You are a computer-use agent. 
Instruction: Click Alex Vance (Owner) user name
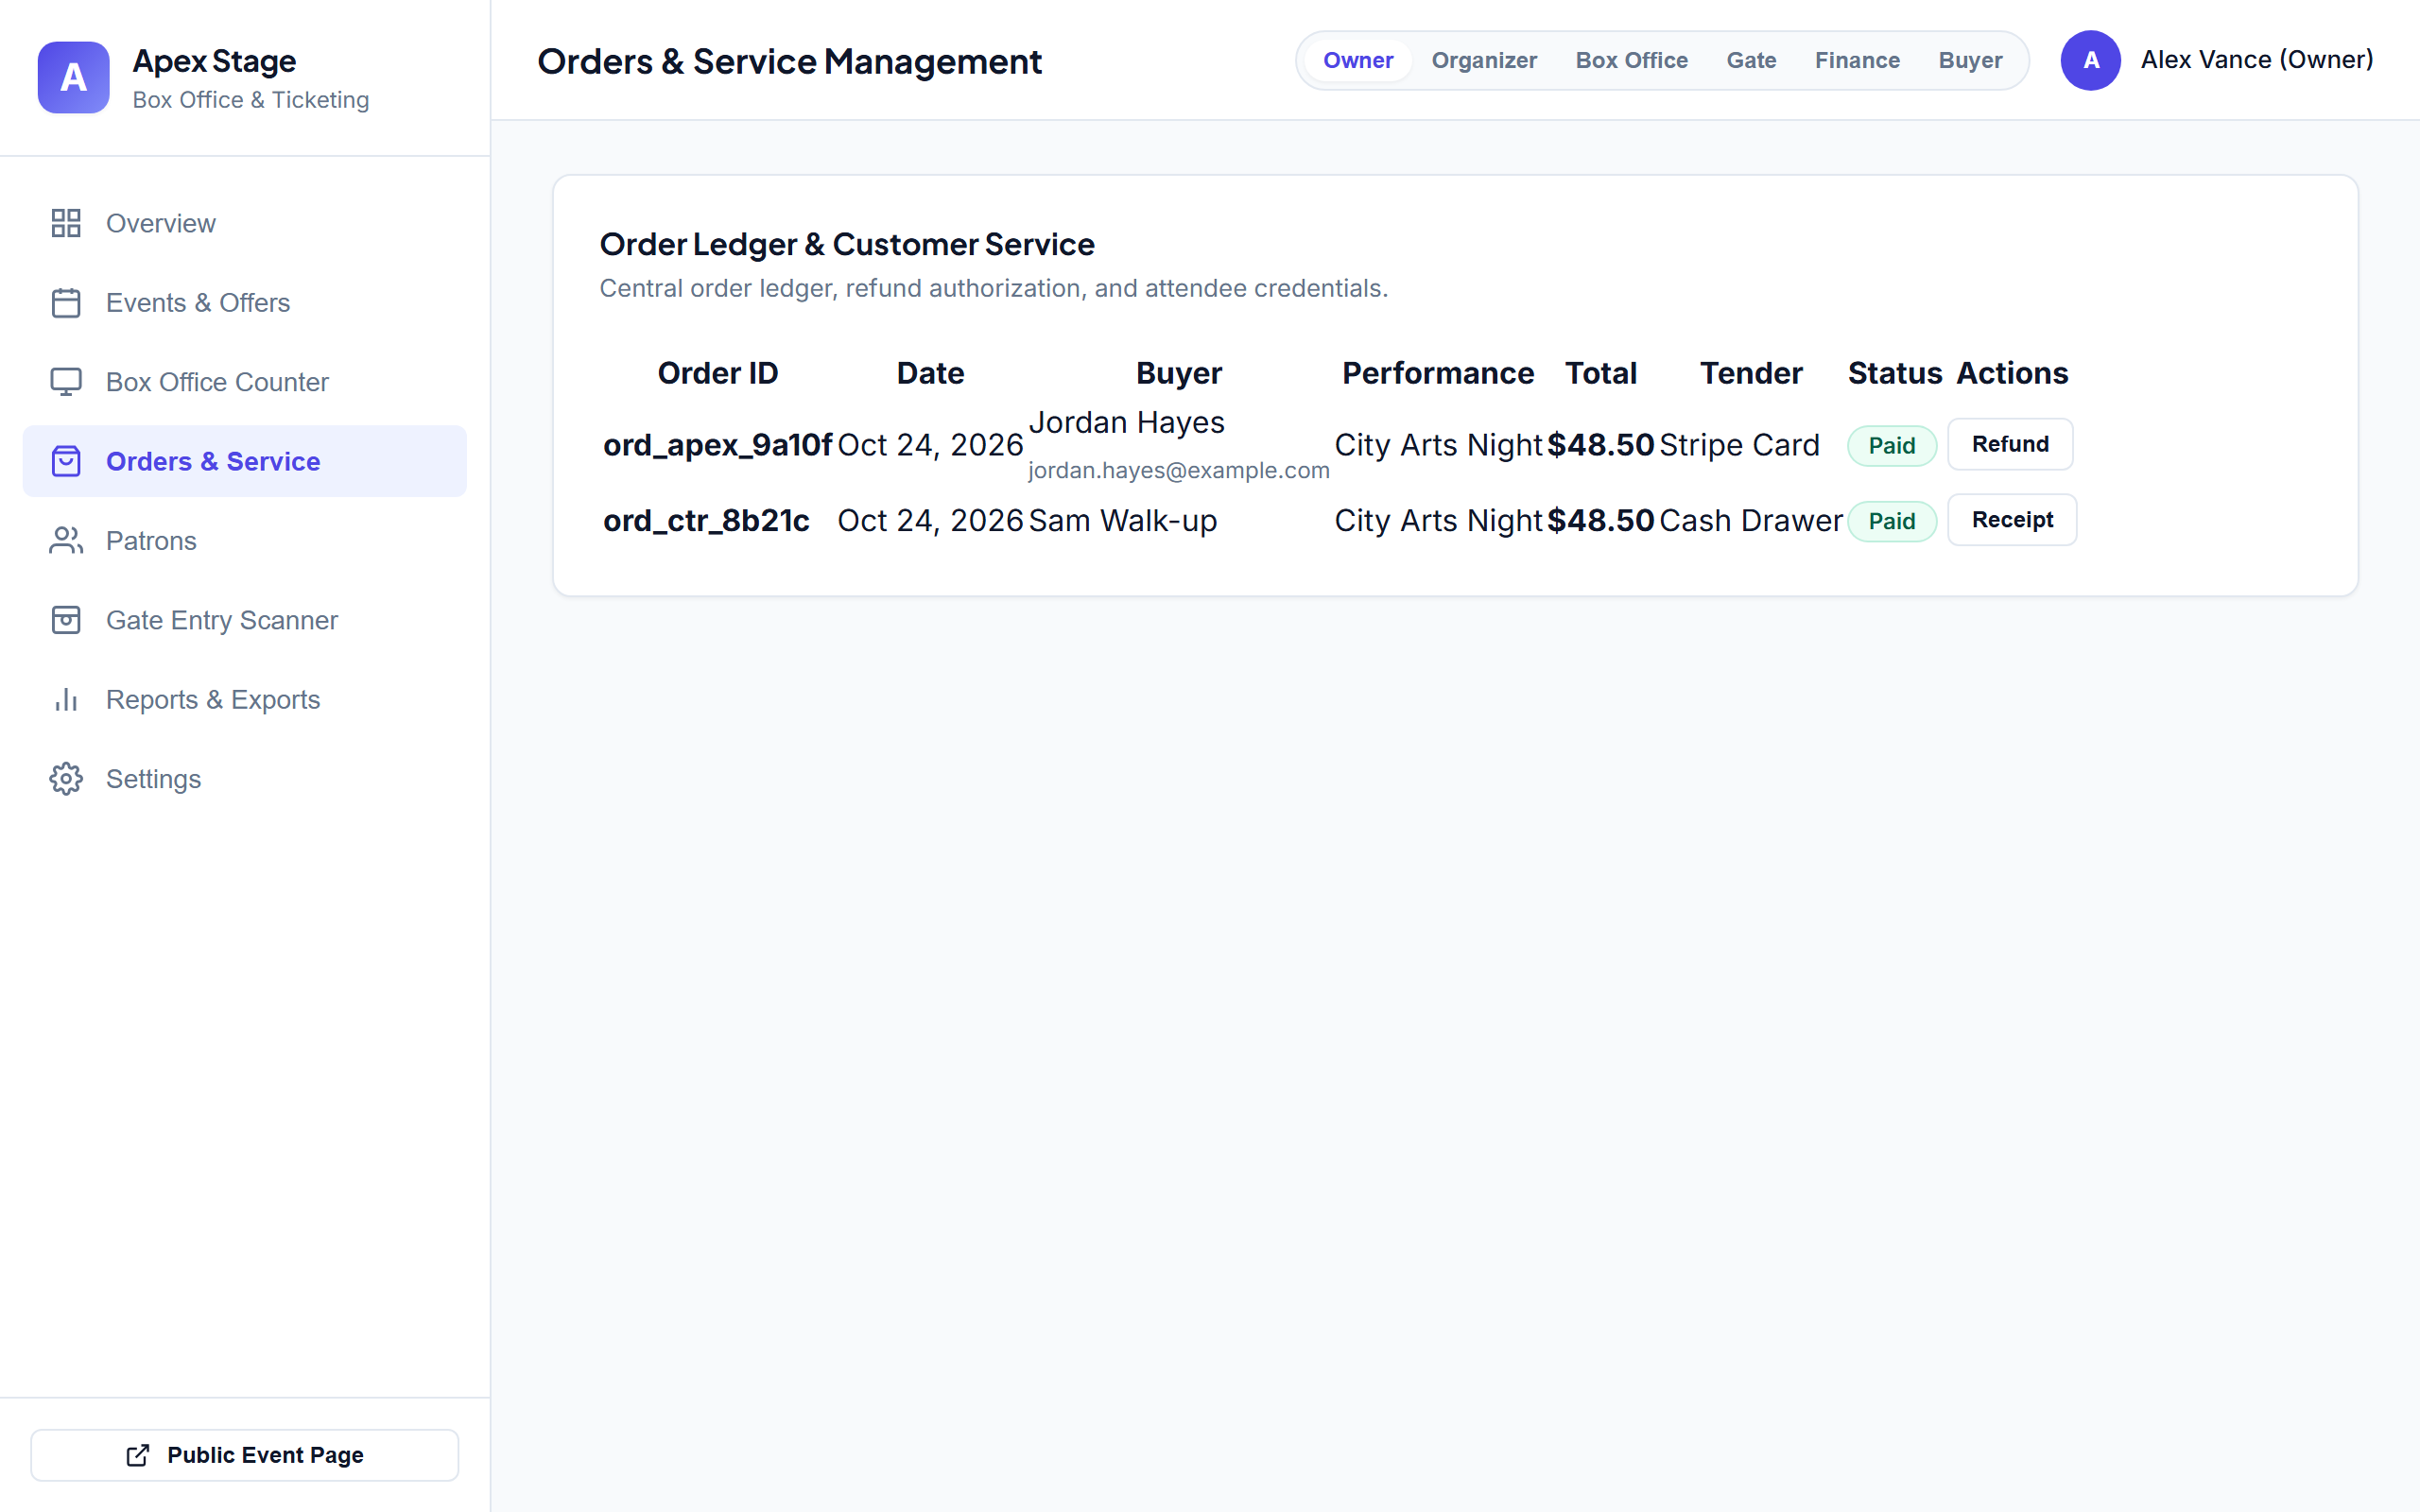2256,60
